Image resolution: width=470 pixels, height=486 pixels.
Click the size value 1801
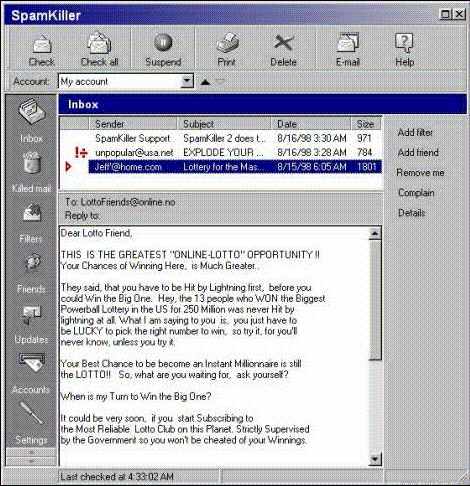coord(367,167)
